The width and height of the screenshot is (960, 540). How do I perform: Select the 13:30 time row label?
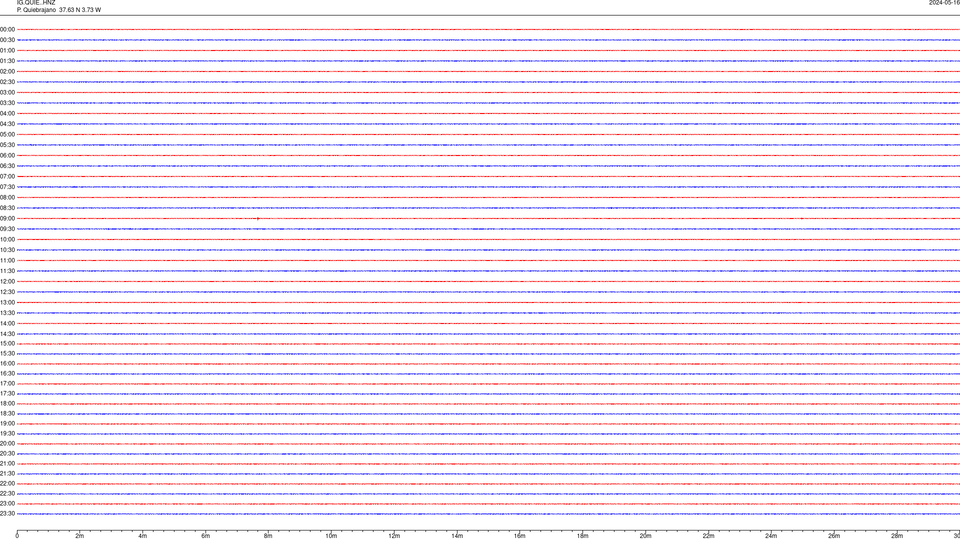click(7, 313)
